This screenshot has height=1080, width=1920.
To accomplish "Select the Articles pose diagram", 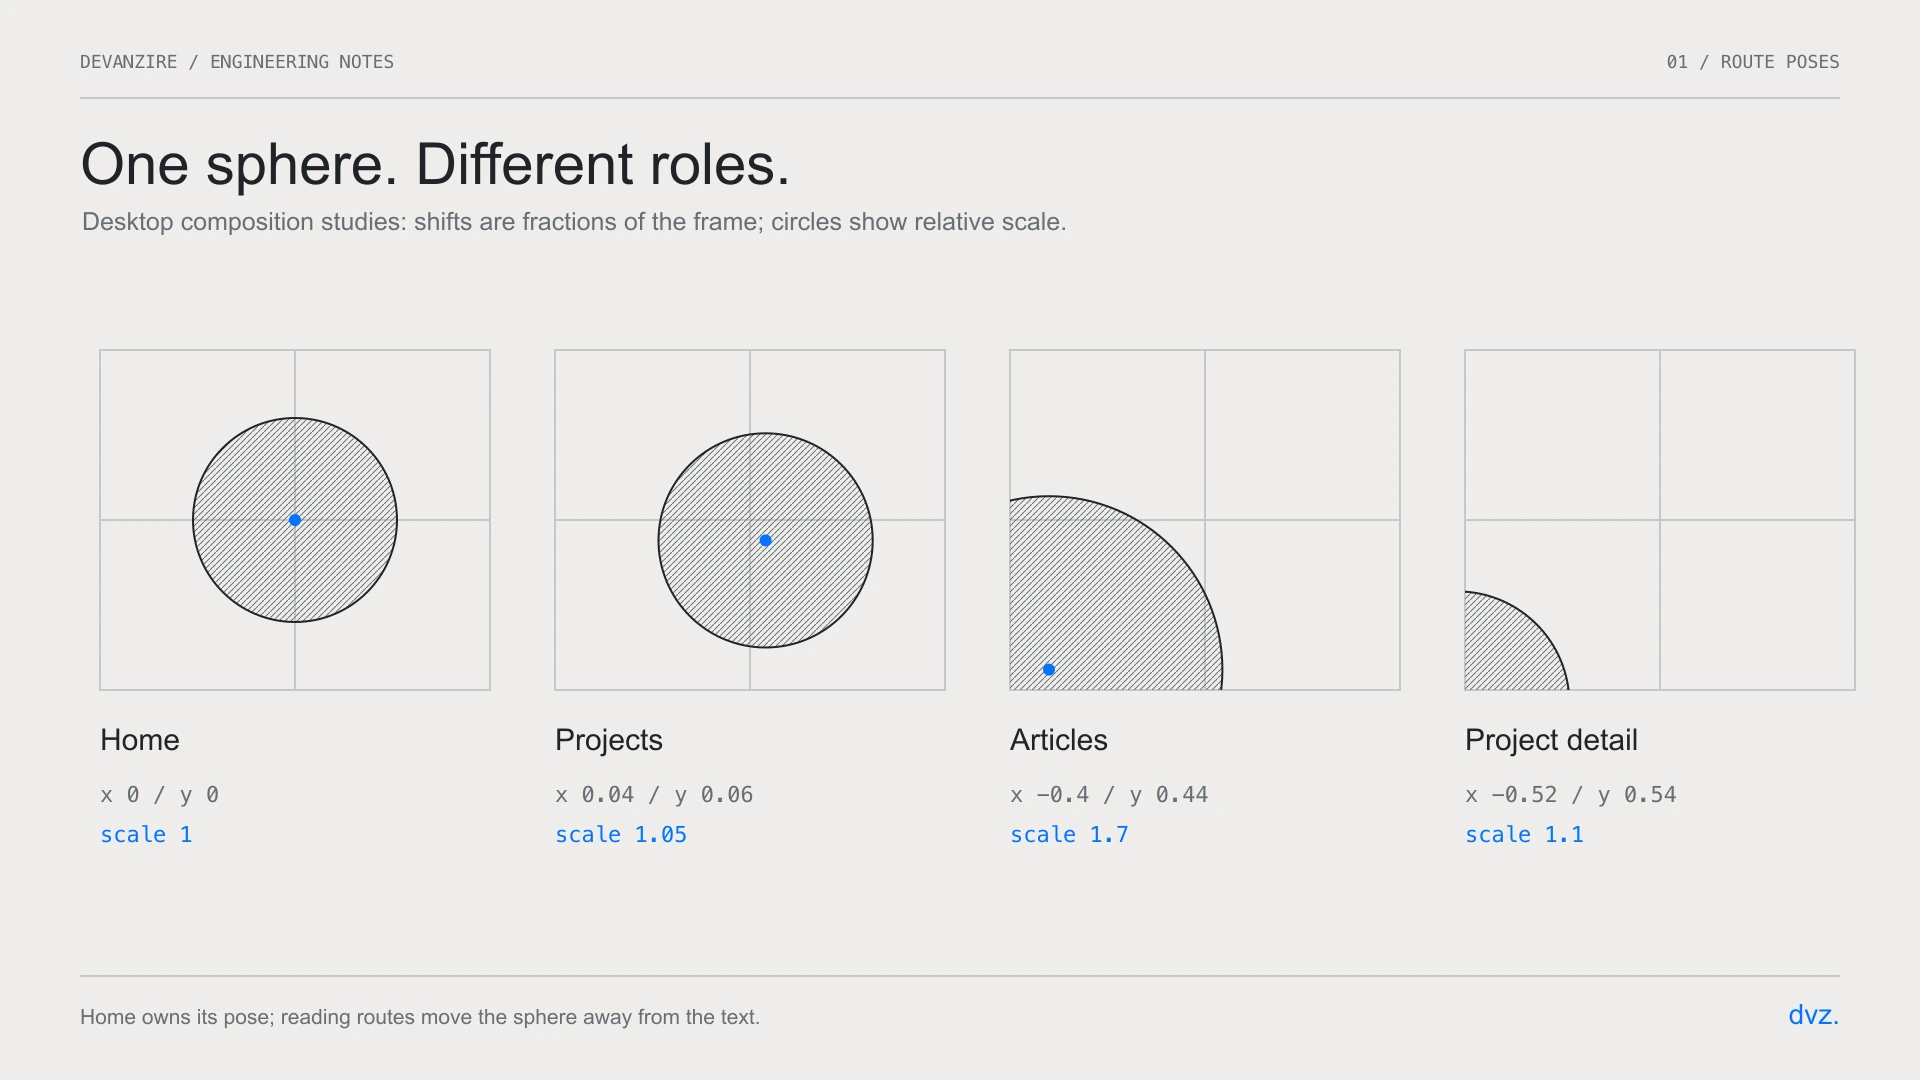I will [x=1205, y=520].
